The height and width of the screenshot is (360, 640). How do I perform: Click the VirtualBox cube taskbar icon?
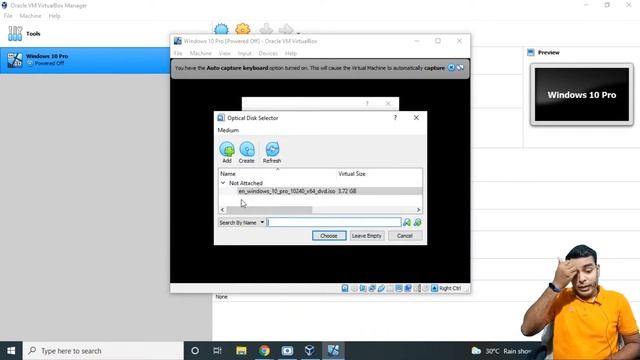coord(310,350)
